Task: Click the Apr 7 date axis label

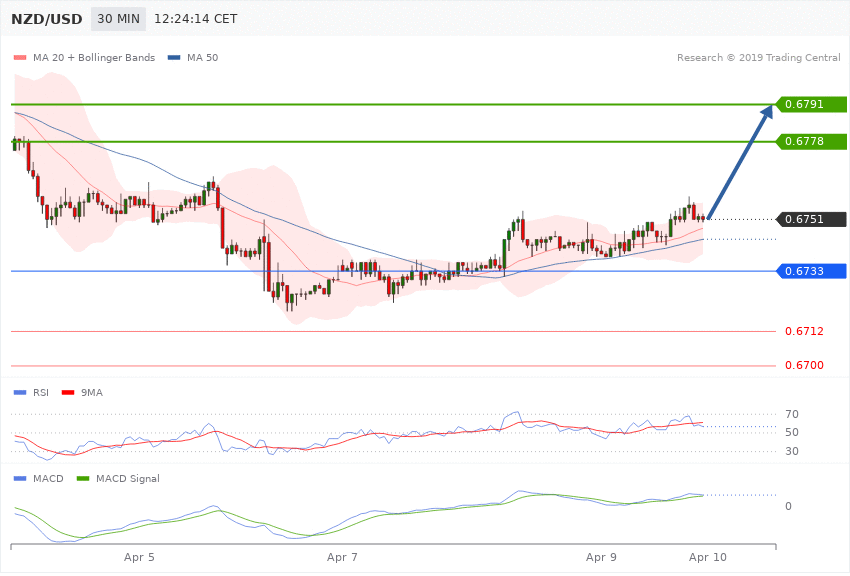Action: coord(343,557)
